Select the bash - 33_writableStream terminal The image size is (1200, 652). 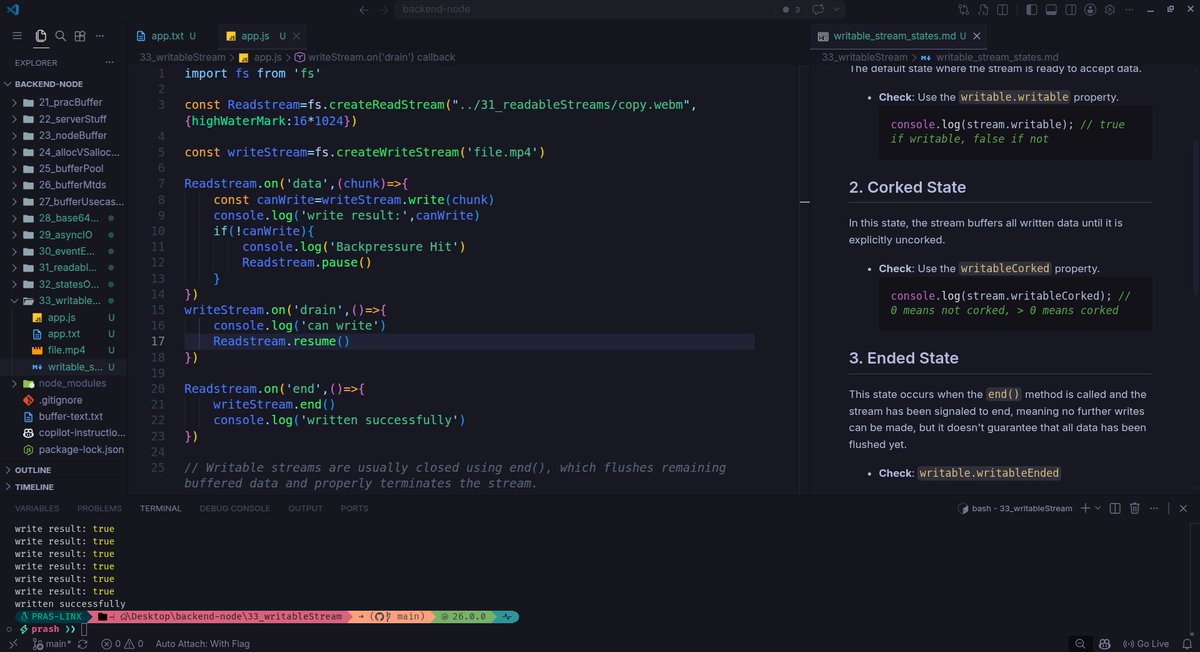1015,508
